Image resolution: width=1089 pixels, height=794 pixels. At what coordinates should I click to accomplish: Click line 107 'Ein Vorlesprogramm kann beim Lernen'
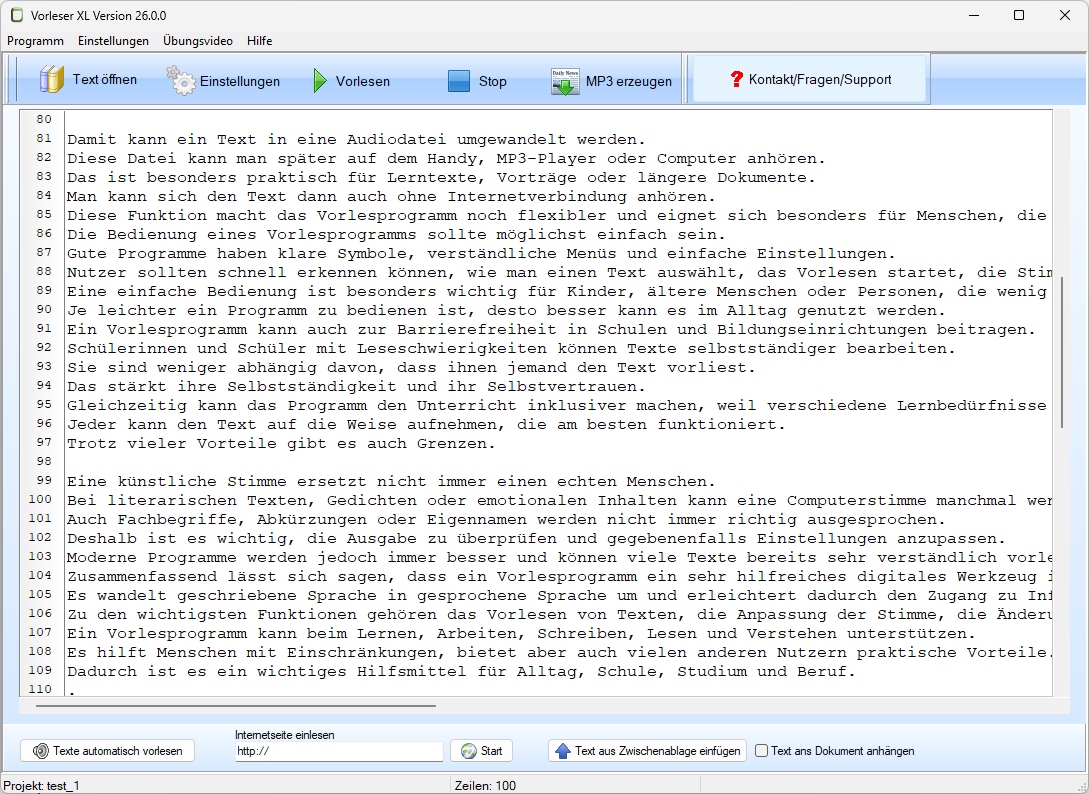[522, 634]
